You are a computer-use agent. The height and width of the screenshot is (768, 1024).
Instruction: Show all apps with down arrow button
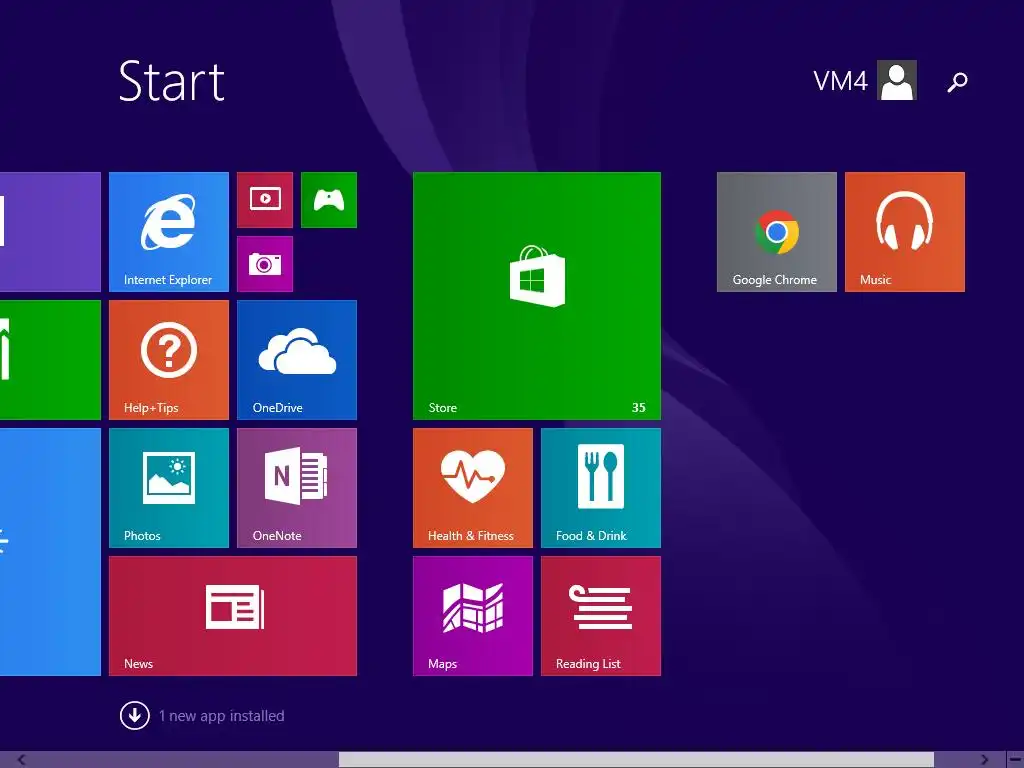pos(135,716)
